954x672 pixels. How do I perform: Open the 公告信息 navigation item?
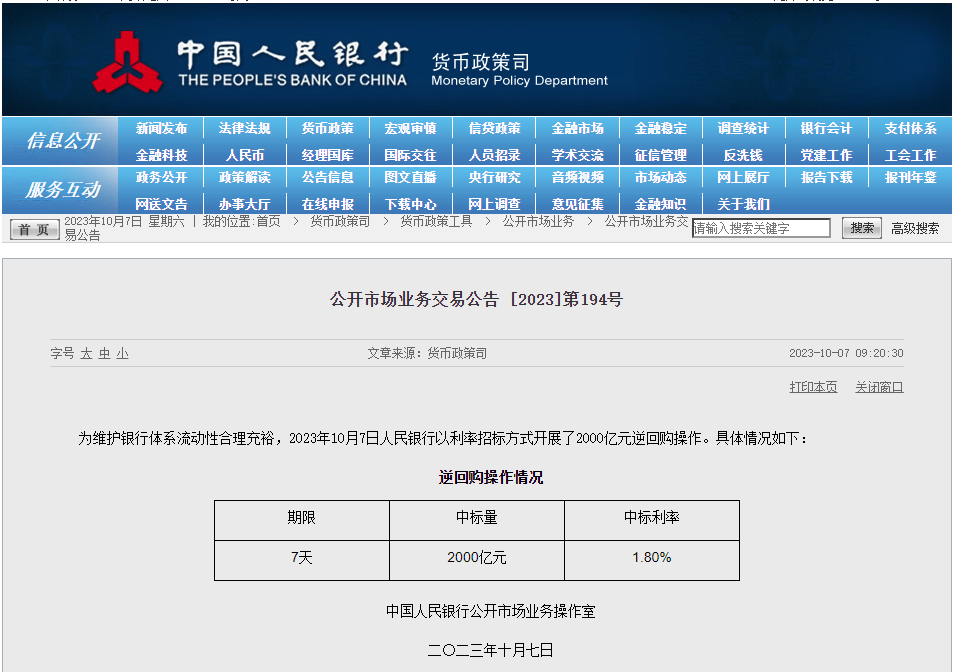[x=328, y=178]
